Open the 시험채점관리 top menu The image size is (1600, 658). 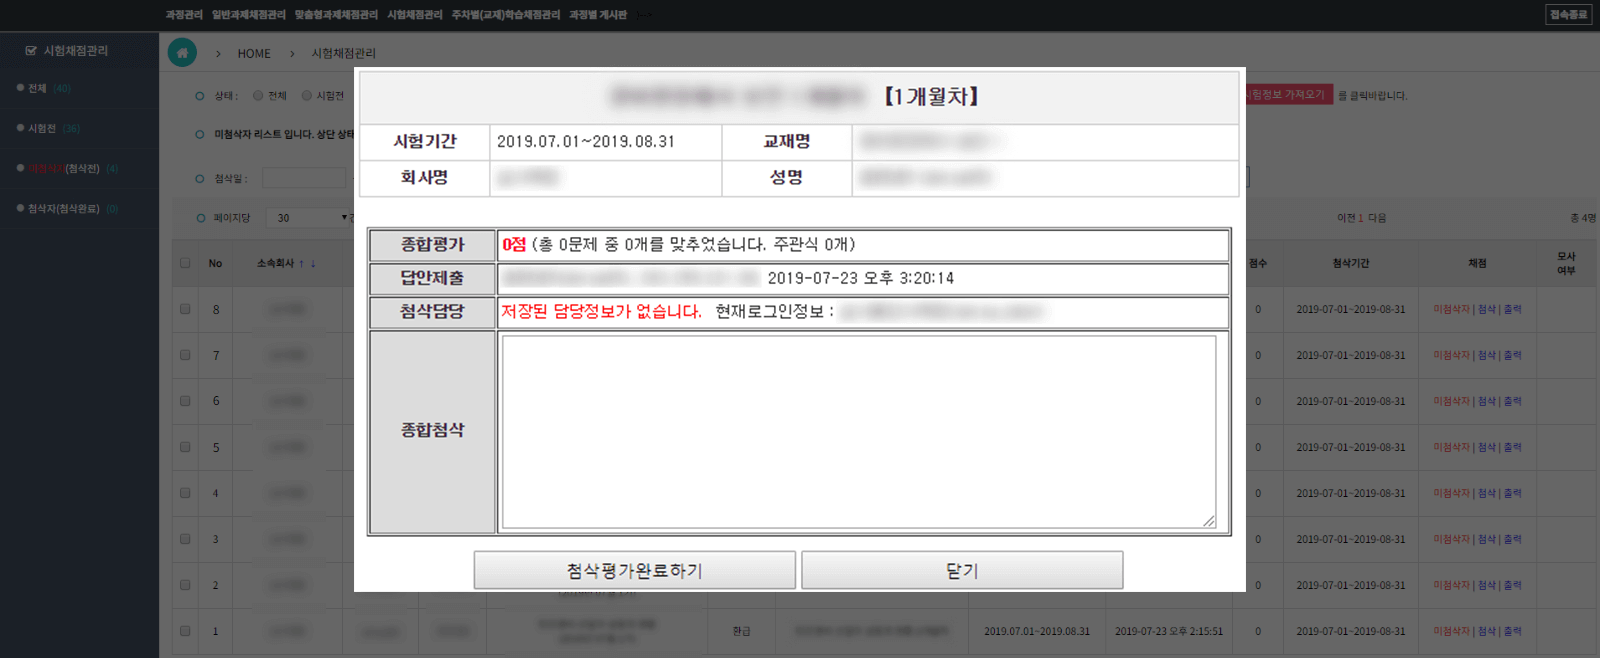point(415,15)
